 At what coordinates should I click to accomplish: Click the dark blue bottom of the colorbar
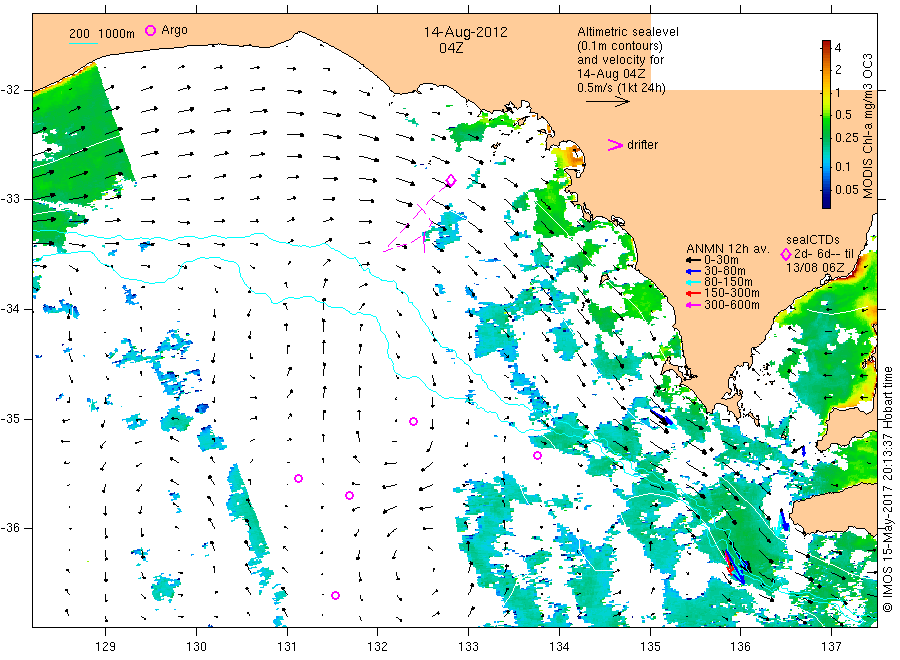pos(826,201)
